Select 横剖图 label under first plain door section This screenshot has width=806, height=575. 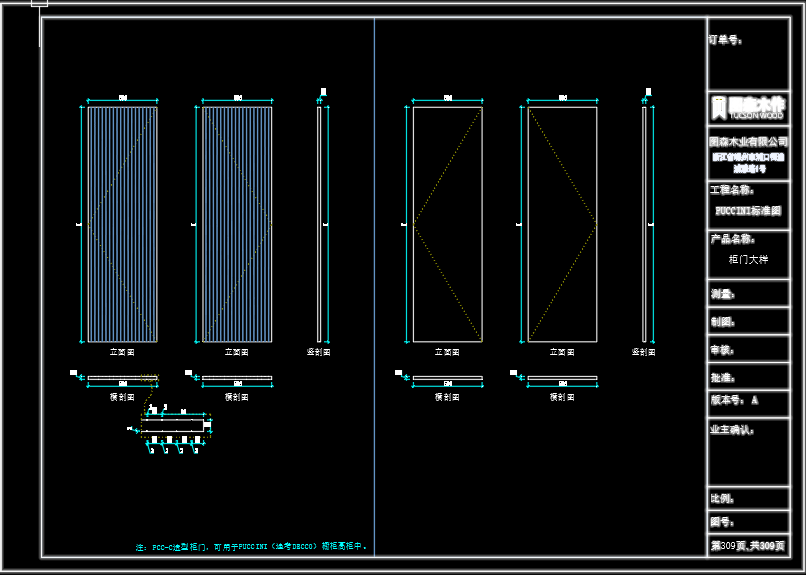tap(447, 397)
